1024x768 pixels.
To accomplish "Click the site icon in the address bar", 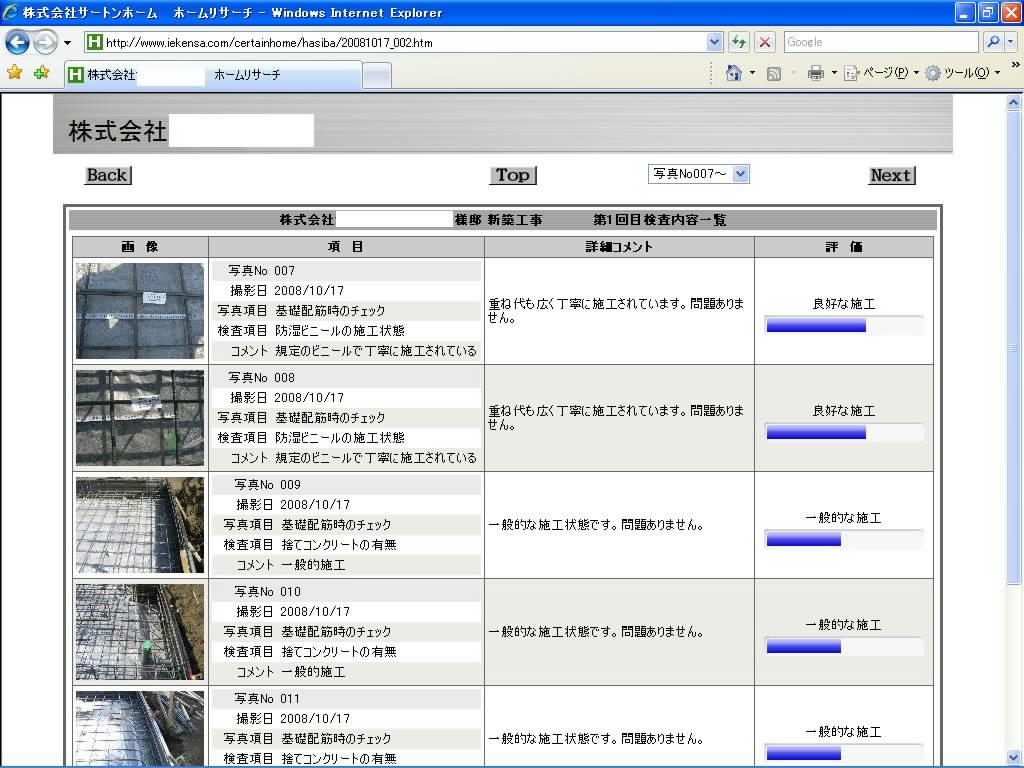I will click(x=95, y=42).
